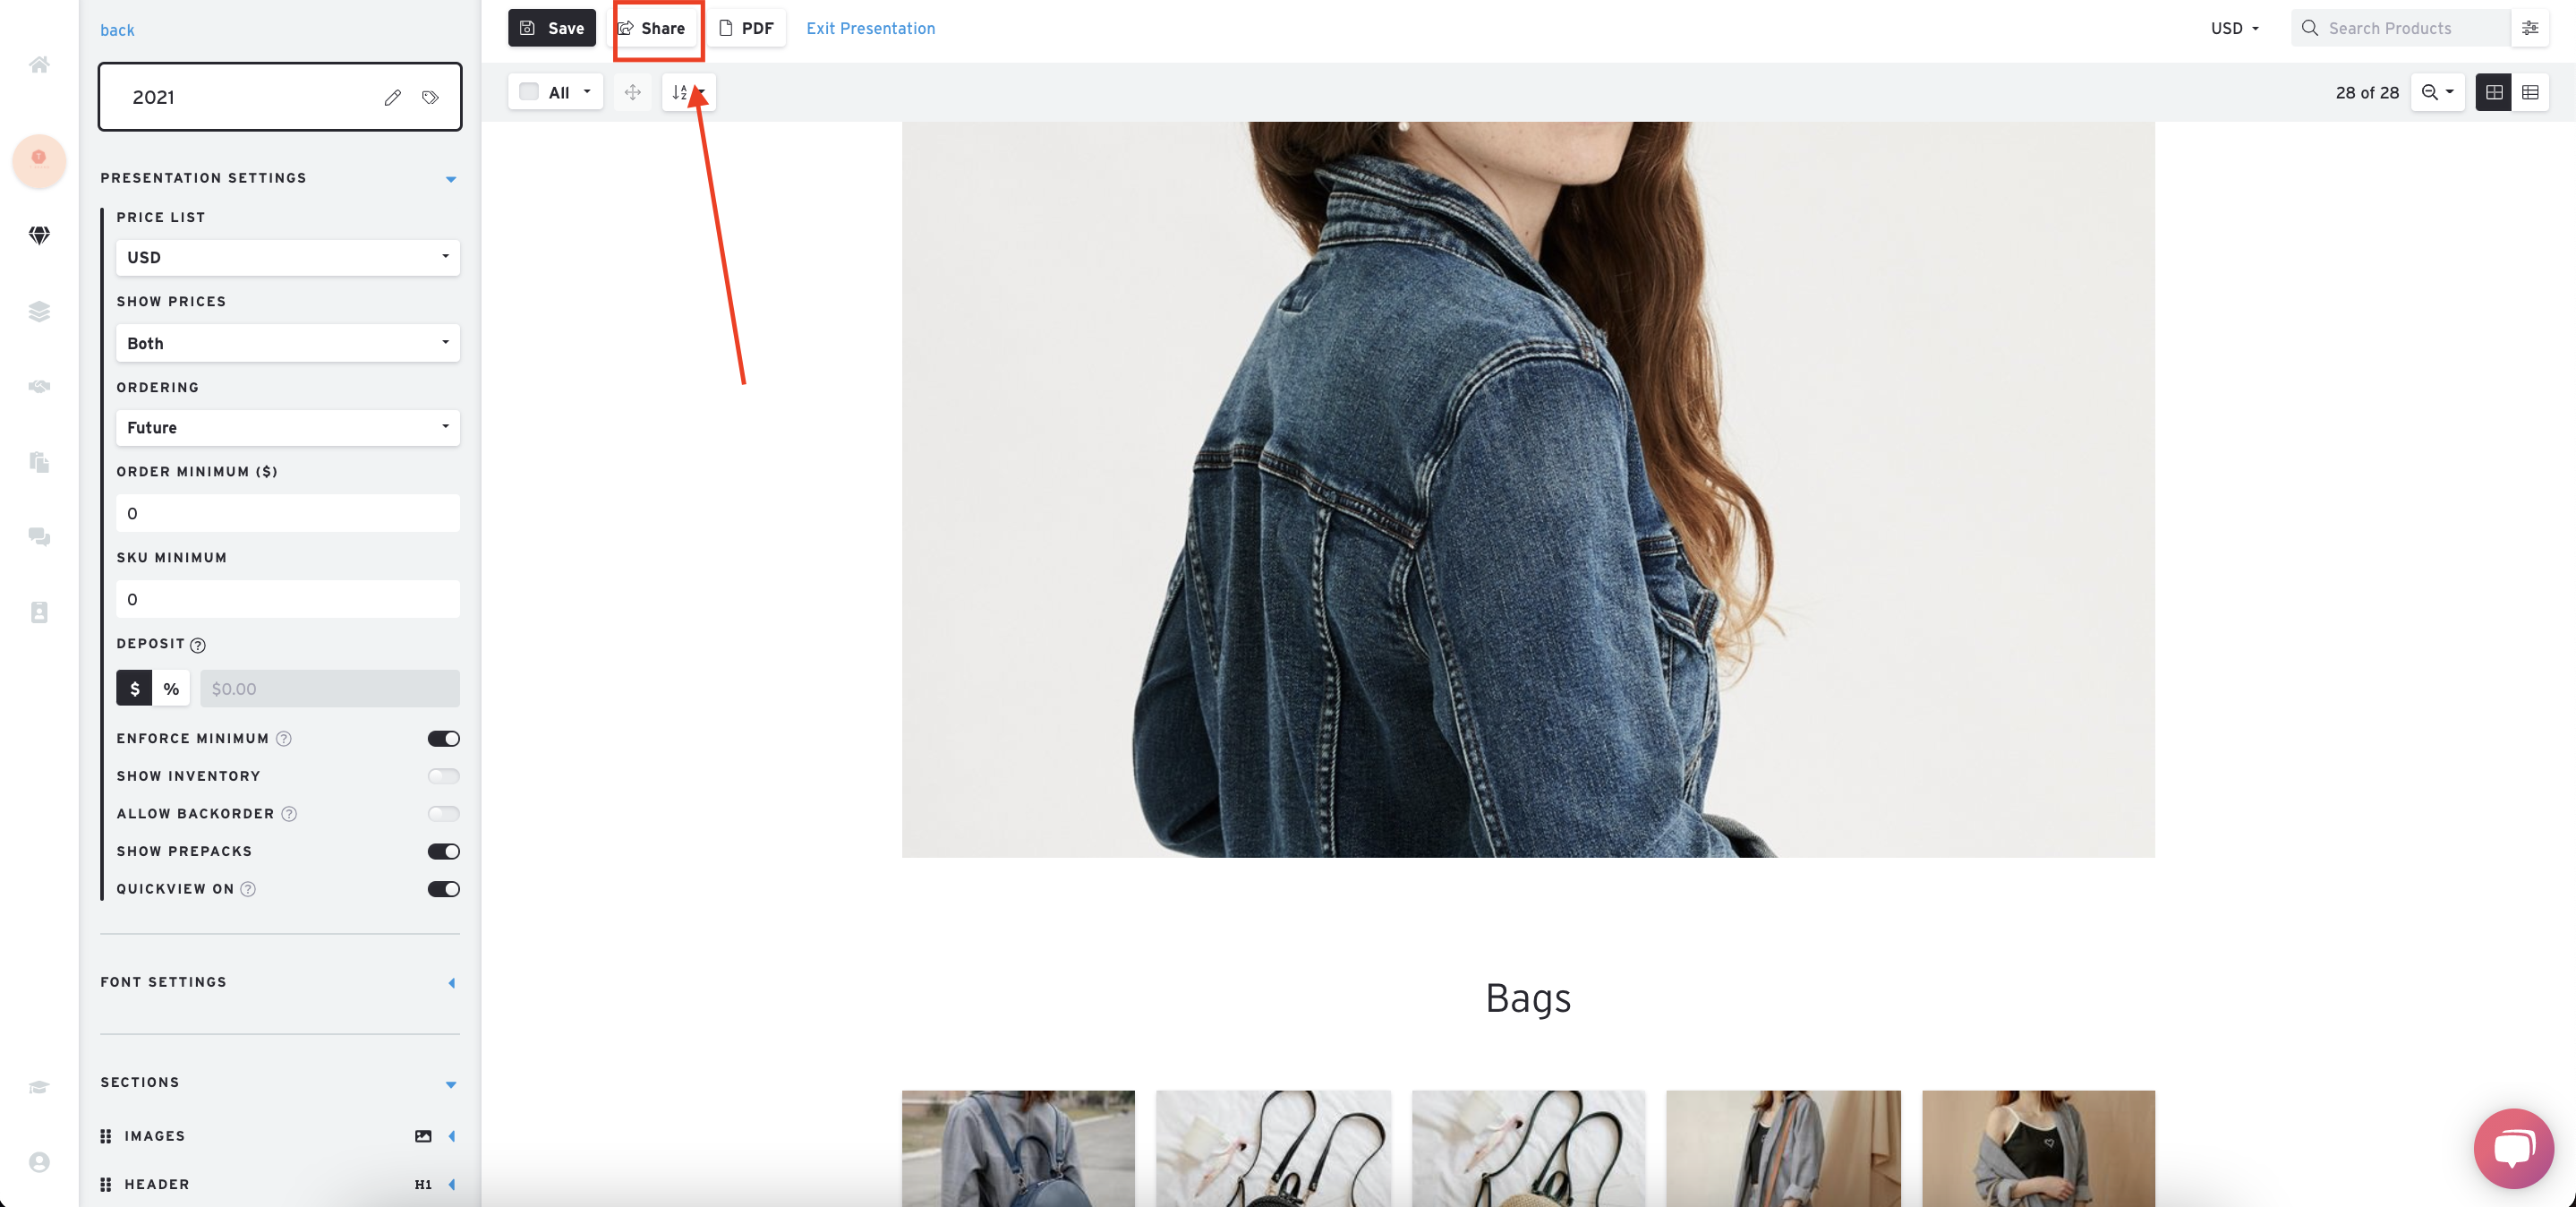Image resolution: width=2576 pixels, height=1207 pixels.
Task: Click the SKU Minimum input field
Action: tap(288, 599)
